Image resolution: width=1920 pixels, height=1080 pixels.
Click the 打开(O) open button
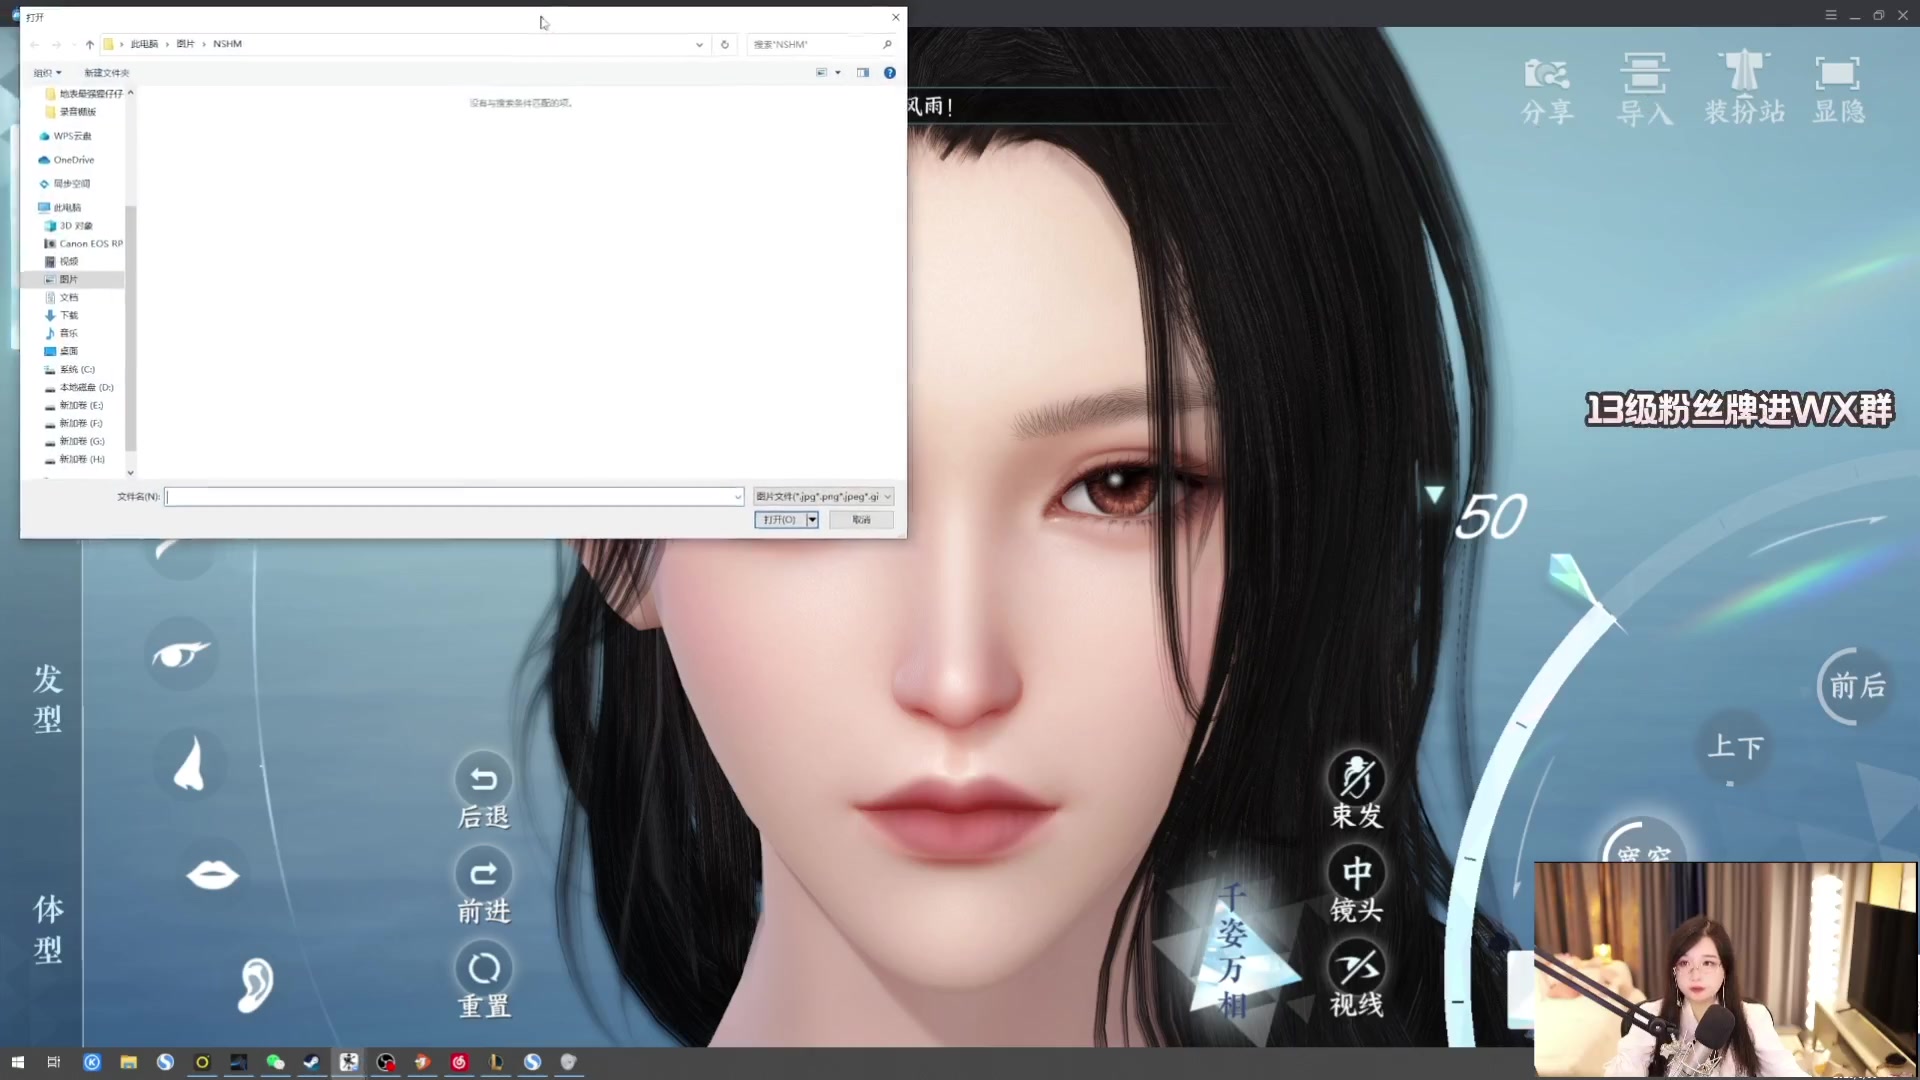point(780,520)
